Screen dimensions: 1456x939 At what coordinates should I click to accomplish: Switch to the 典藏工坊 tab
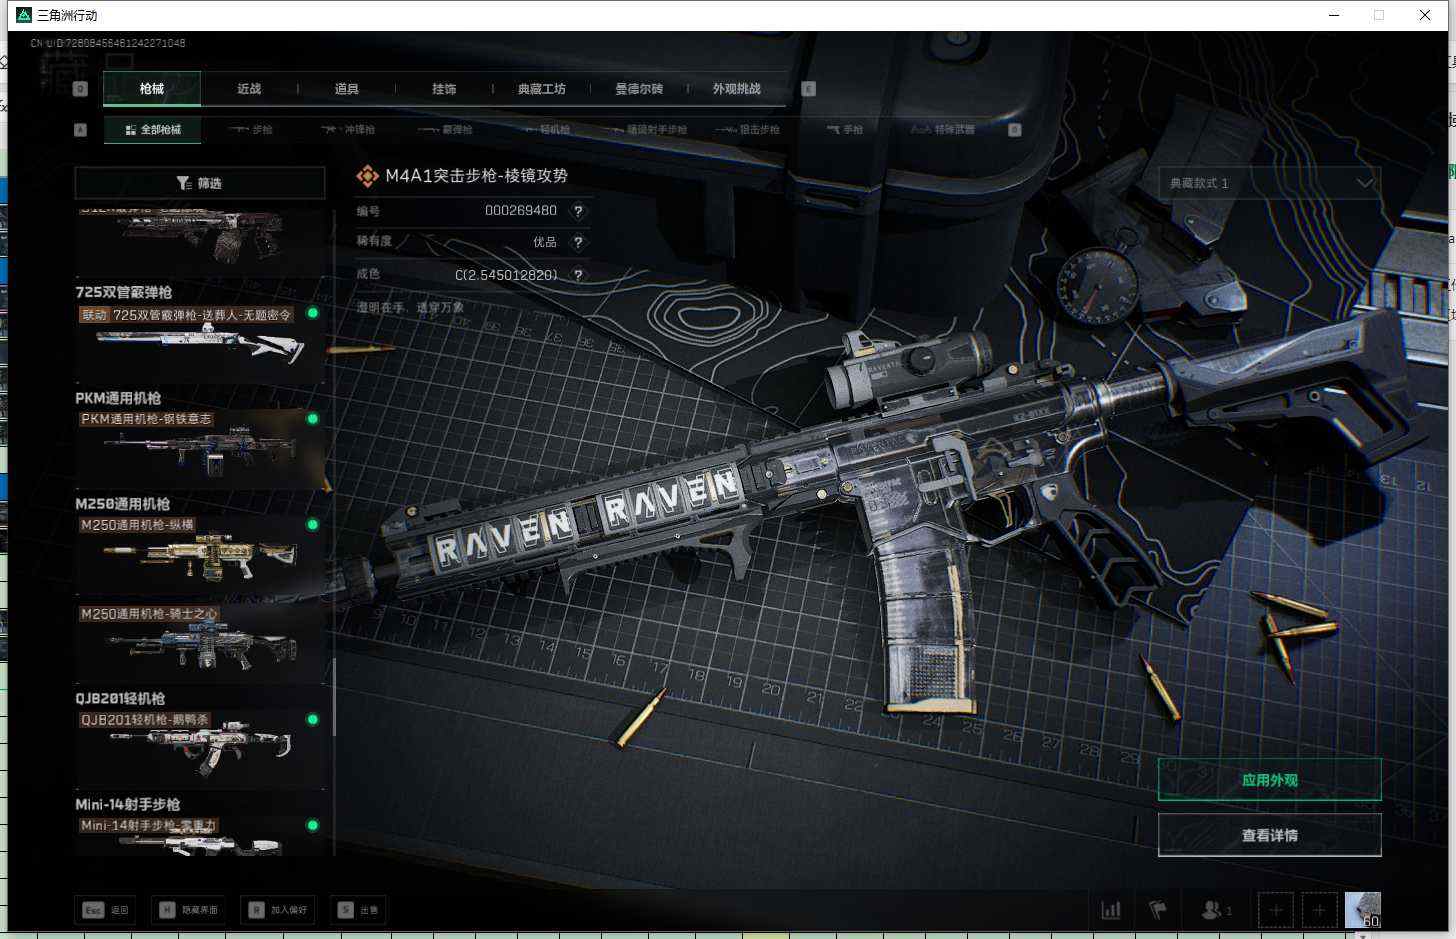pyautogui.click(x=542, y=89)
